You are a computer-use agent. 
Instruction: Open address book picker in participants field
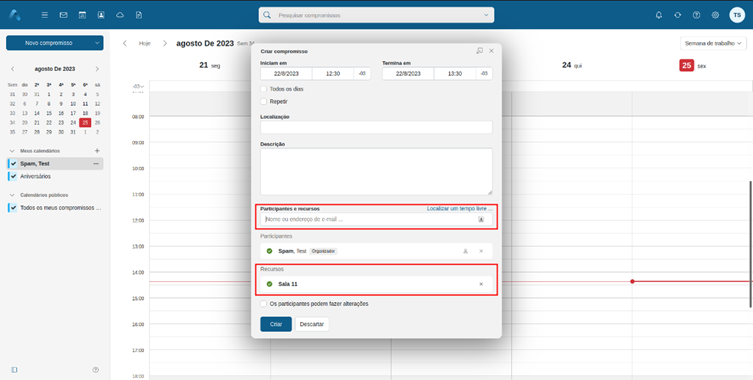point(481,219)
